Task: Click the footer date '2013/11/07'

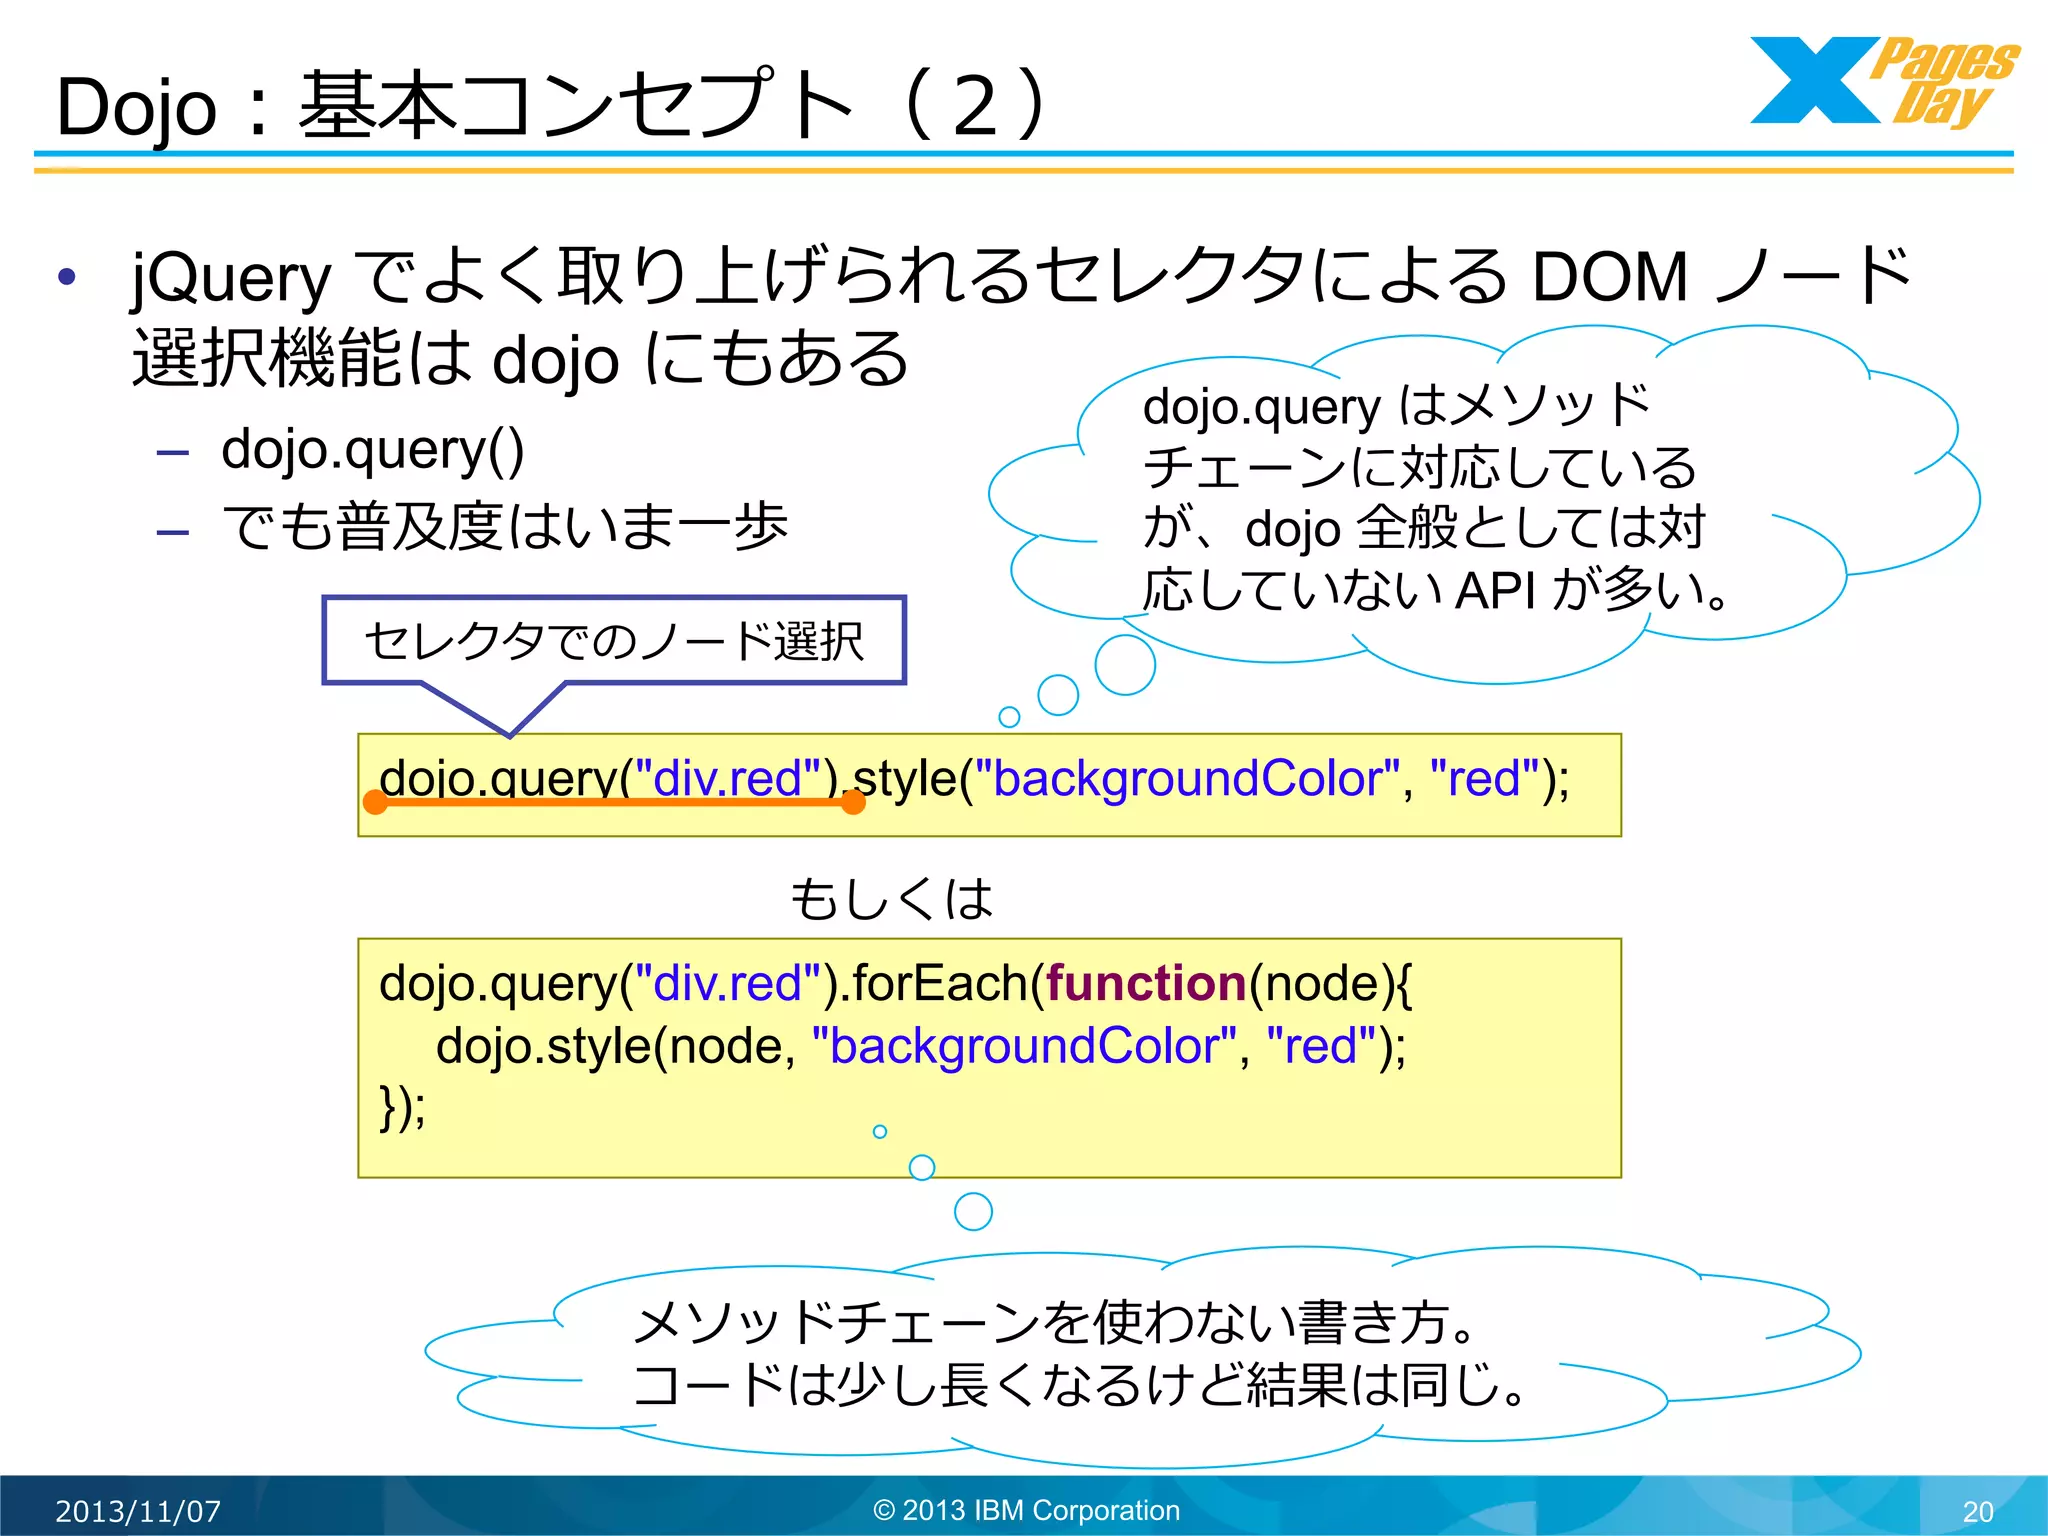Action: tap(138, 1510)
